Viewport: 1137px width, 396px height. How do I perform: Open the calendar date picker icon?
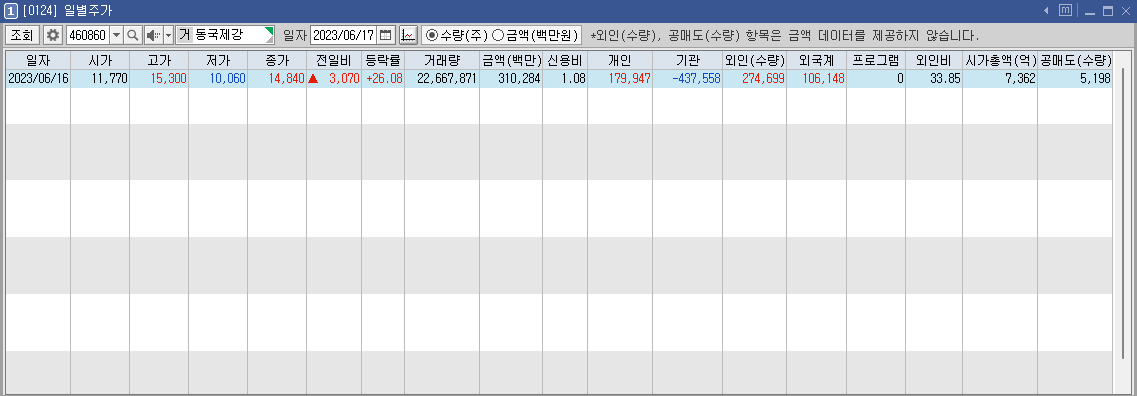tap(386, 35)
